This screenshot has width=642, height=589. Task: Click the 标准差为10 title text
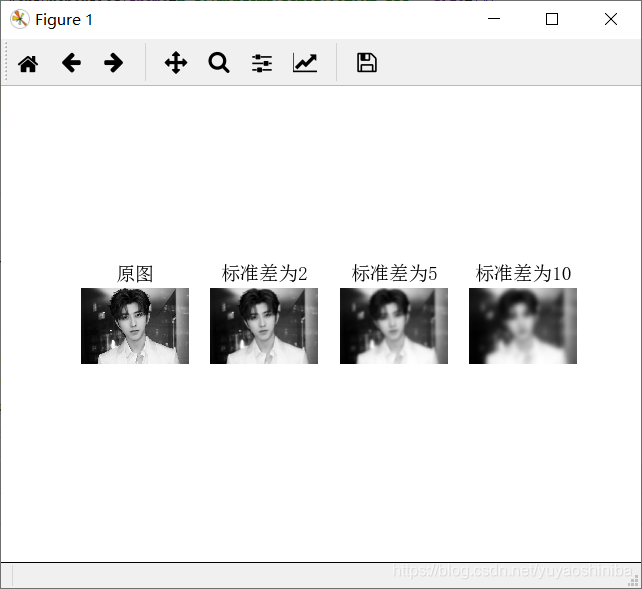(x=523, y=273)
